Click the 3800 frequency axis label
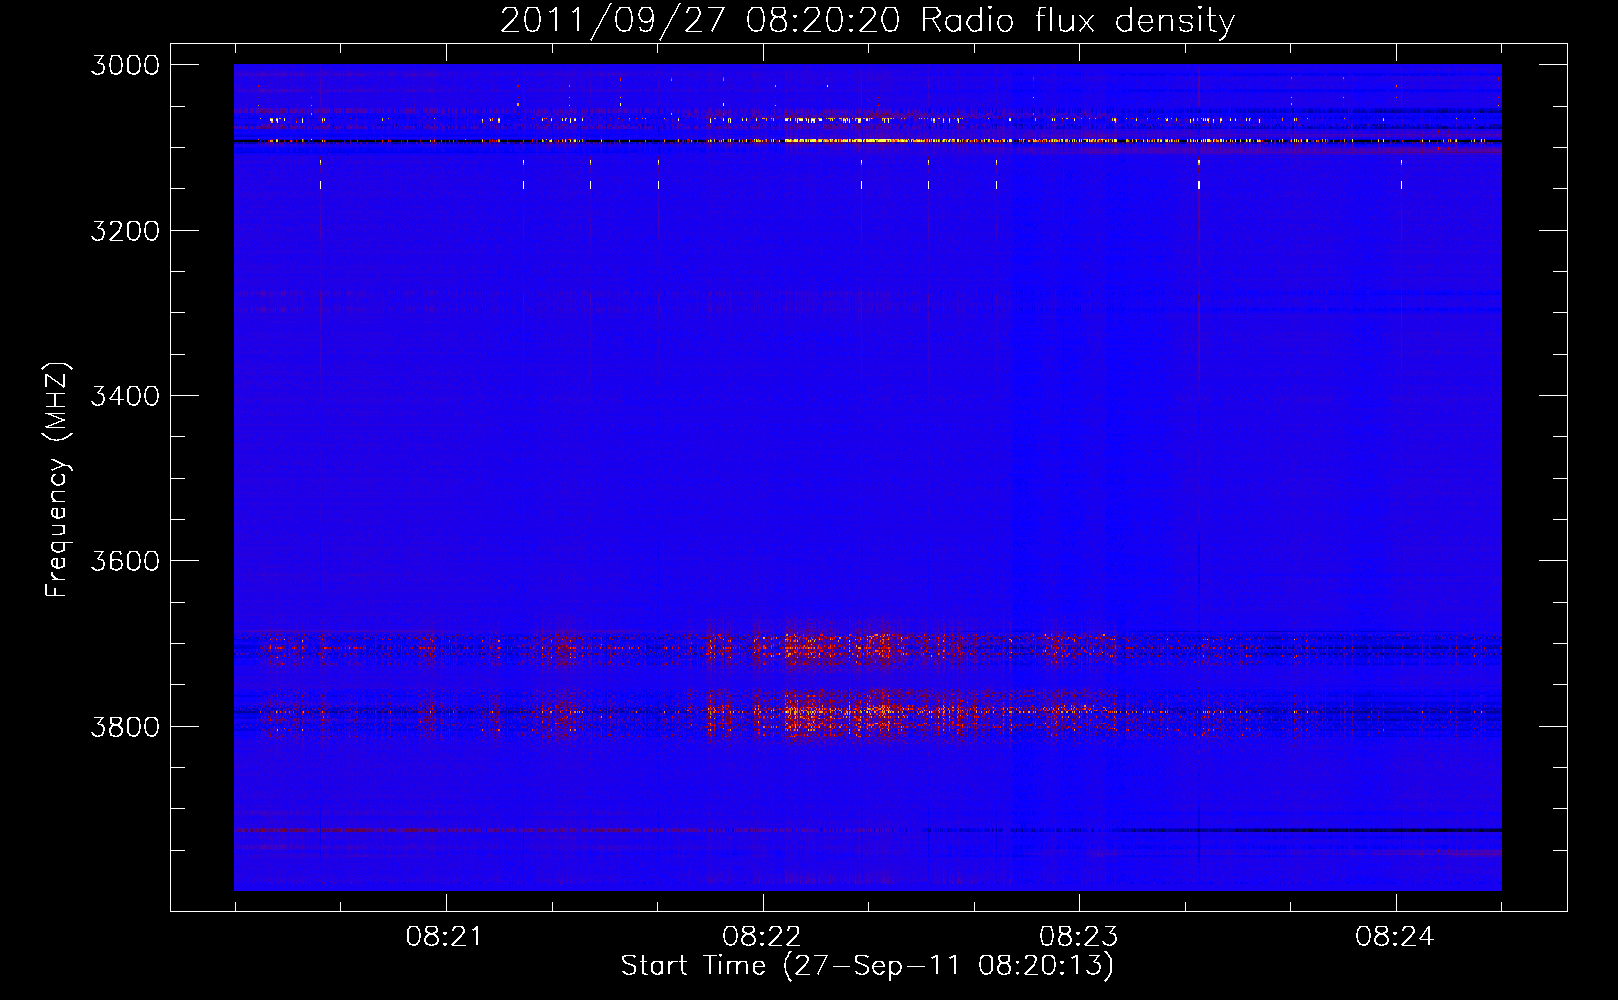This screenshot has width=1618, height=1000. (125, 726)
